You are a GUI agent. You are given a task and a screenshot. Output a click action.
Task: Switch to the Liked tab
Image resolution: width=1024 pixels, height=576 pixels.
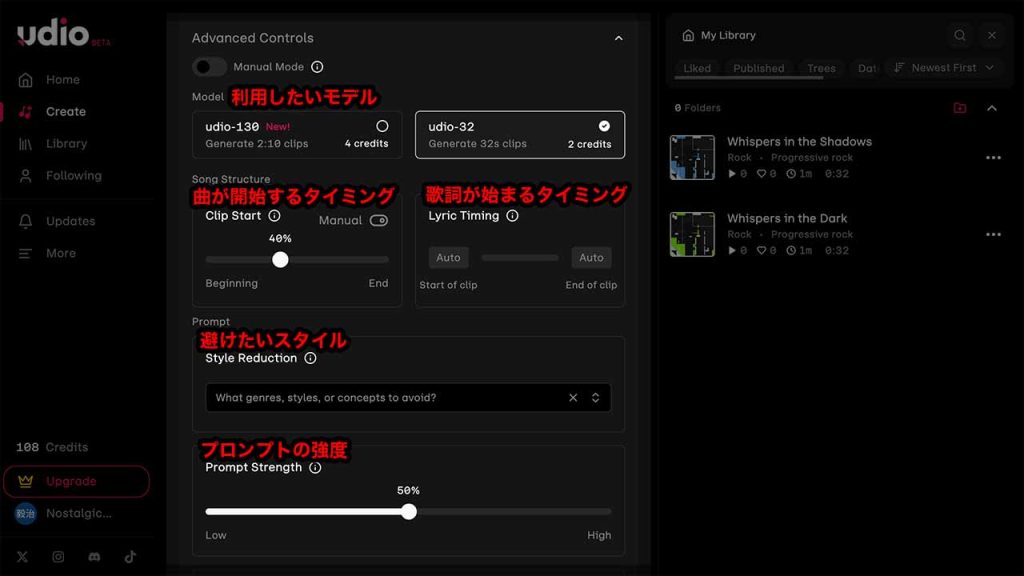pos(697,68)
